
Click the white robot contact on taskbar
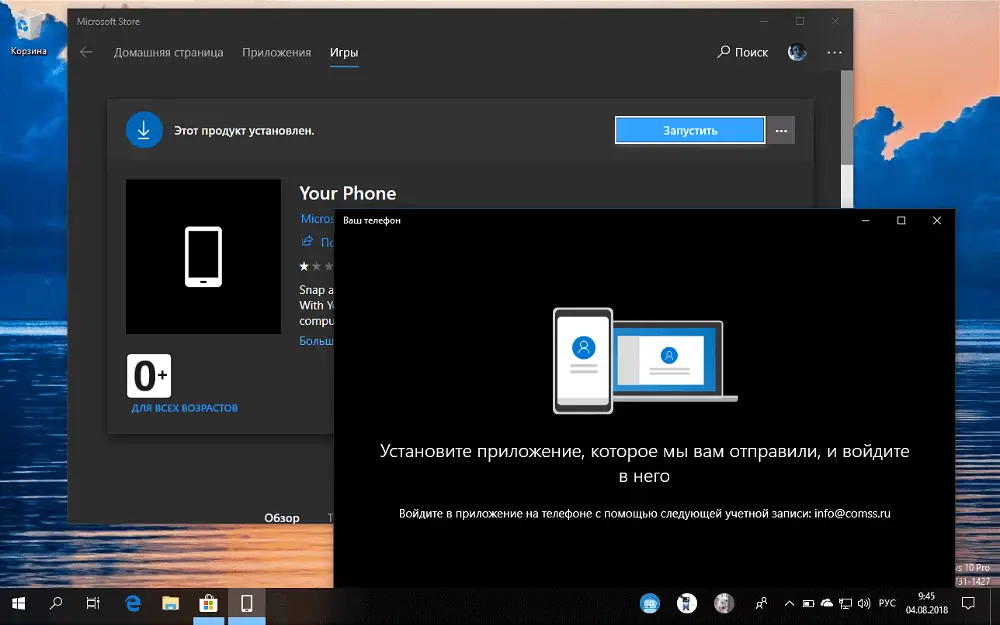[x=687, y=603]
